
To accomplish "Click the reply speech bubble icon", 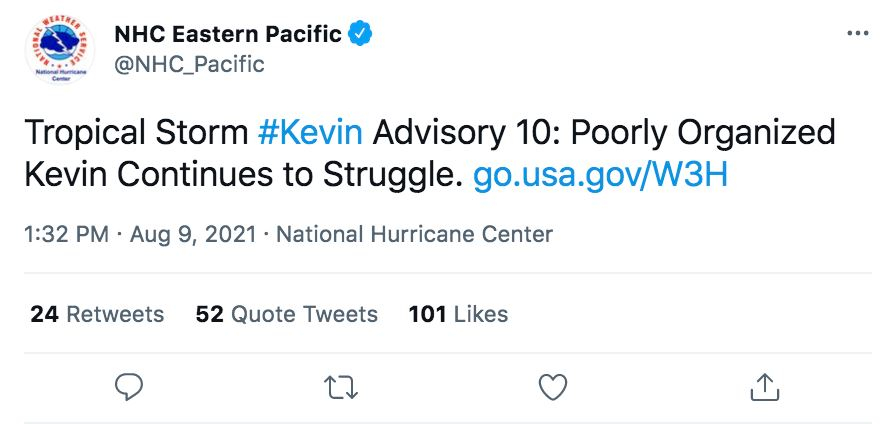I will coord(129,386).
